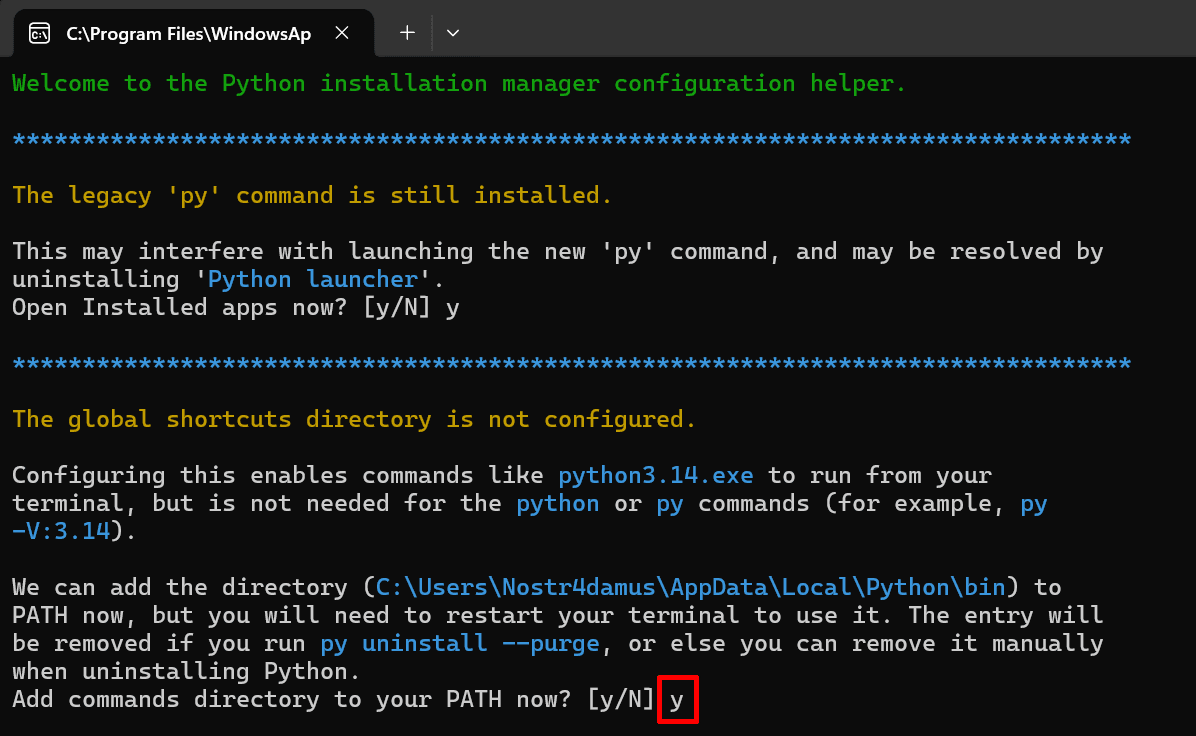Screen dimensions: 1196x736
Task: Click the first row of blue asterisks
Action: coord(571,140)
